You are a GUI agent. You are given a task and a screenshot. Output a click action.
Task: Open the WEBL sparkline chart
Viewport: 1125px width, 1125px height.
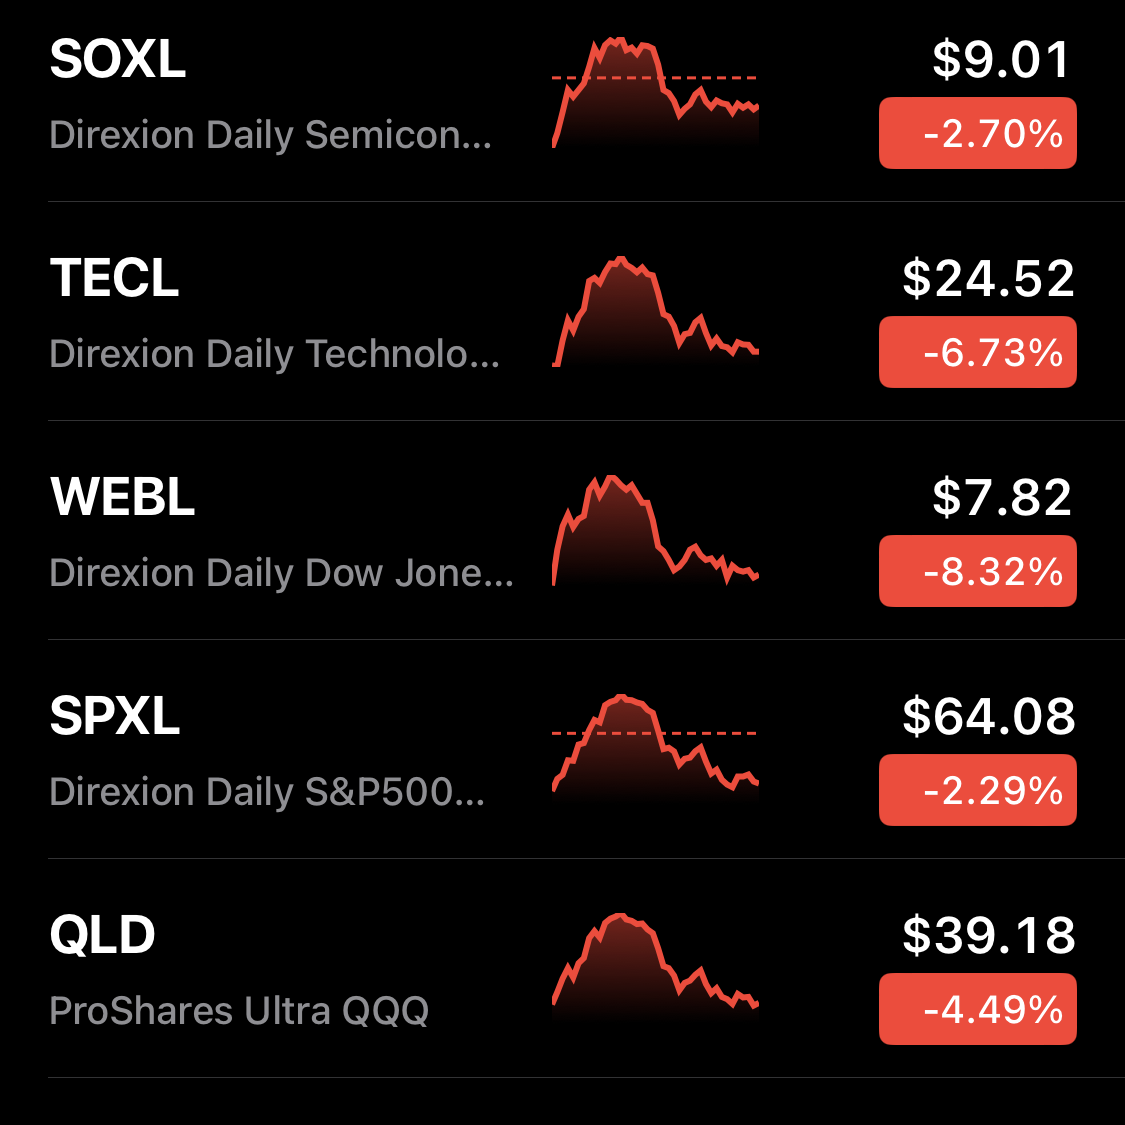click(x=655, y=530)
